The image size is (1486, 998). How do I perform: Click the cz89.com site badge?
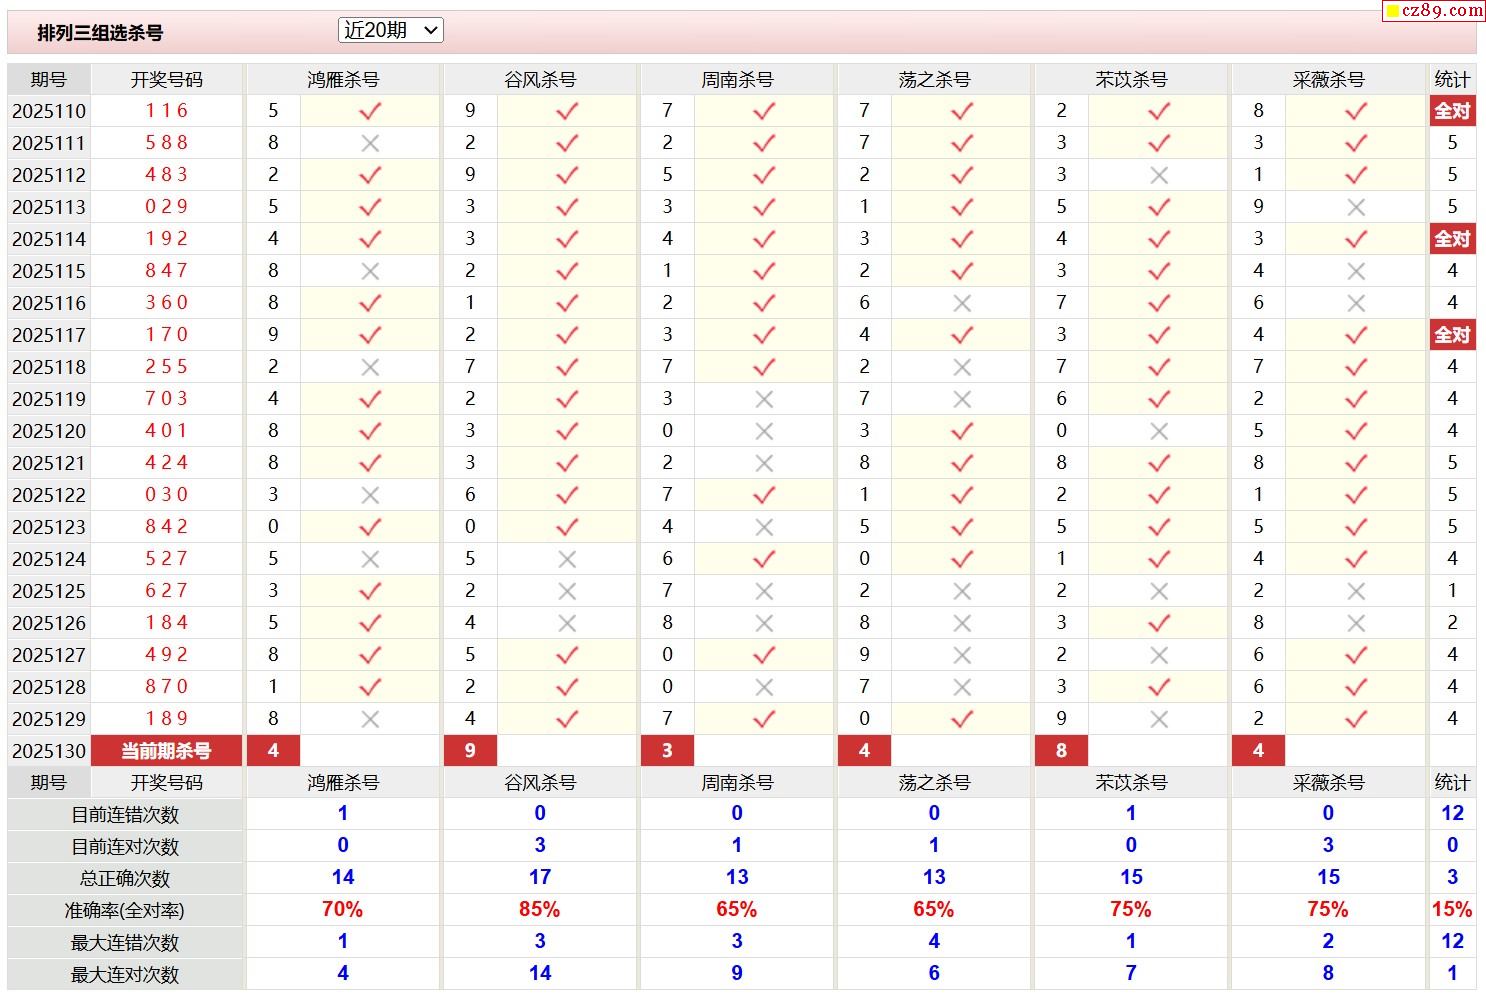1435,11
